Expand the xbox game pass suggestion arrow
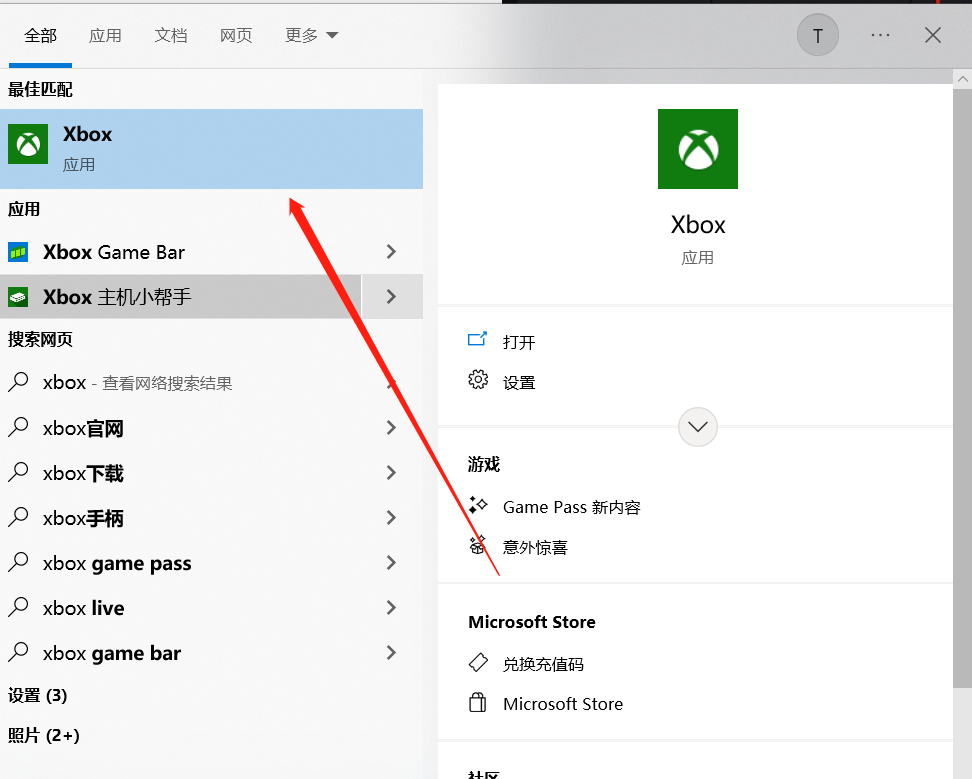Image resolution: width=972 pixels, height=779 pixels. pos(391,563)
